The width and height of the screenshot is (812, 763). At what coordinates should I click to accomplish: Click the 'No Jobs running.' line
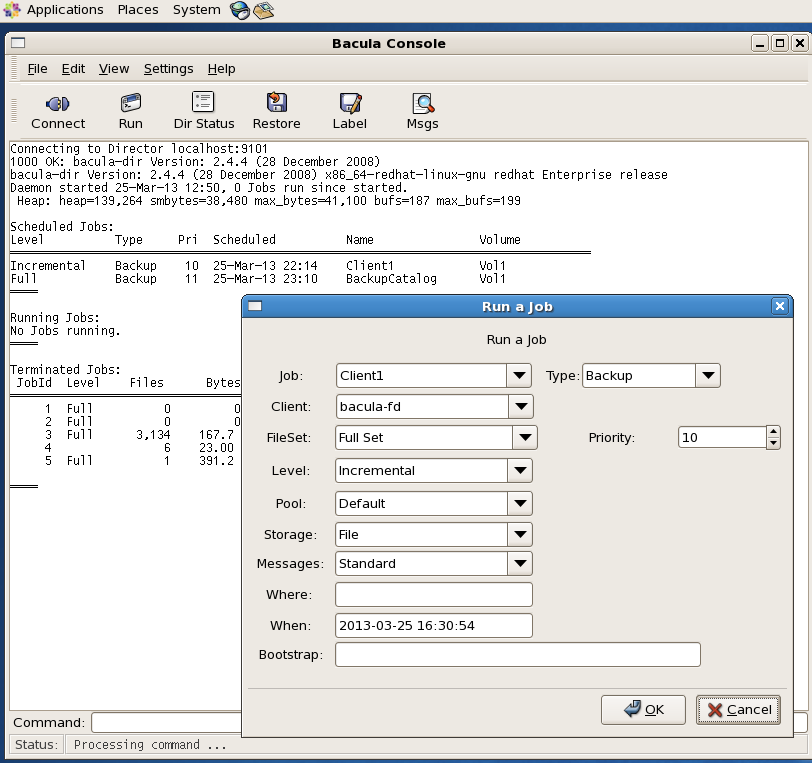tap(65, 330)
